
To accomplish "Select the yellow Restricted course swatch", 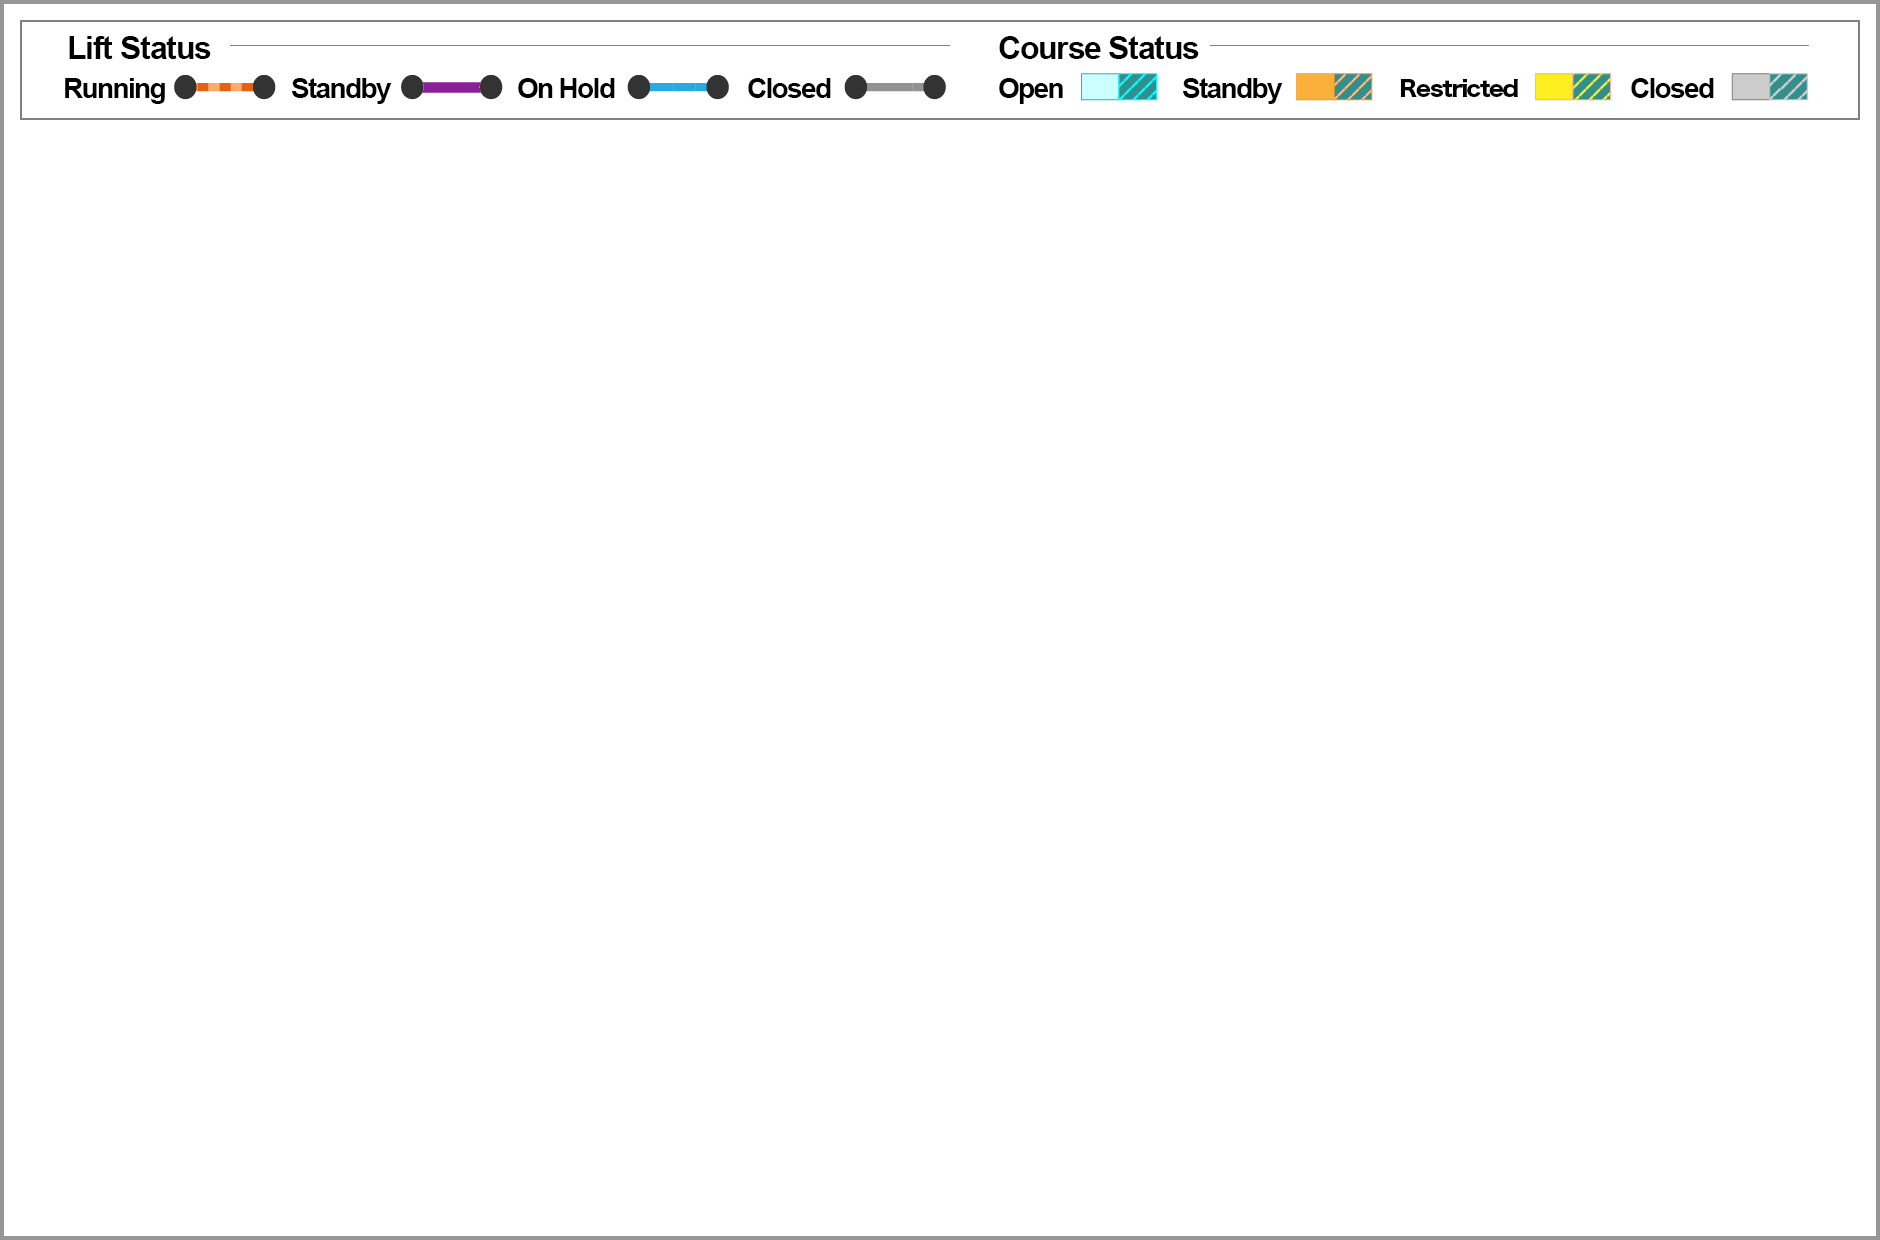I will click(x=1573, y=87).
